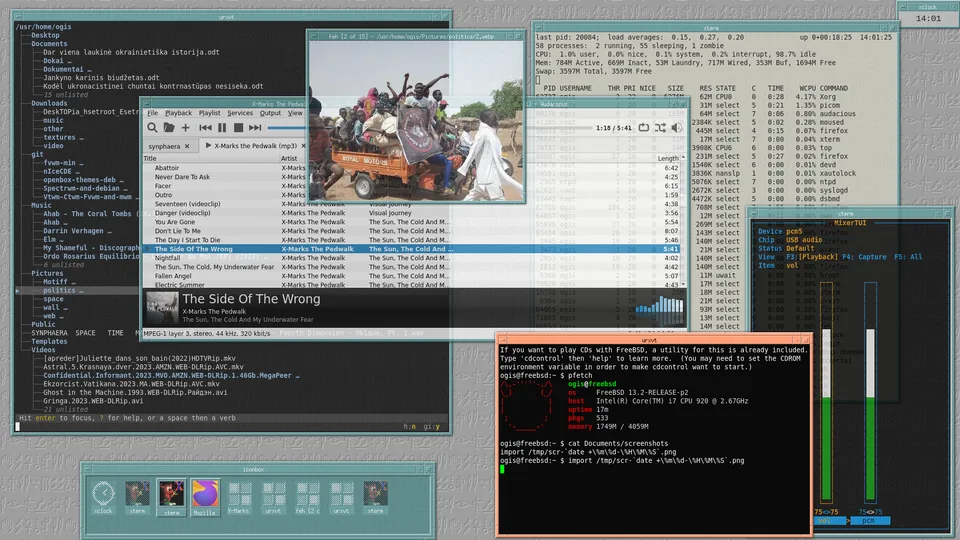This screenshot has height=540, width=960.
Task: Open the xclock icon in the iconbox
Action: click(103, 497)
